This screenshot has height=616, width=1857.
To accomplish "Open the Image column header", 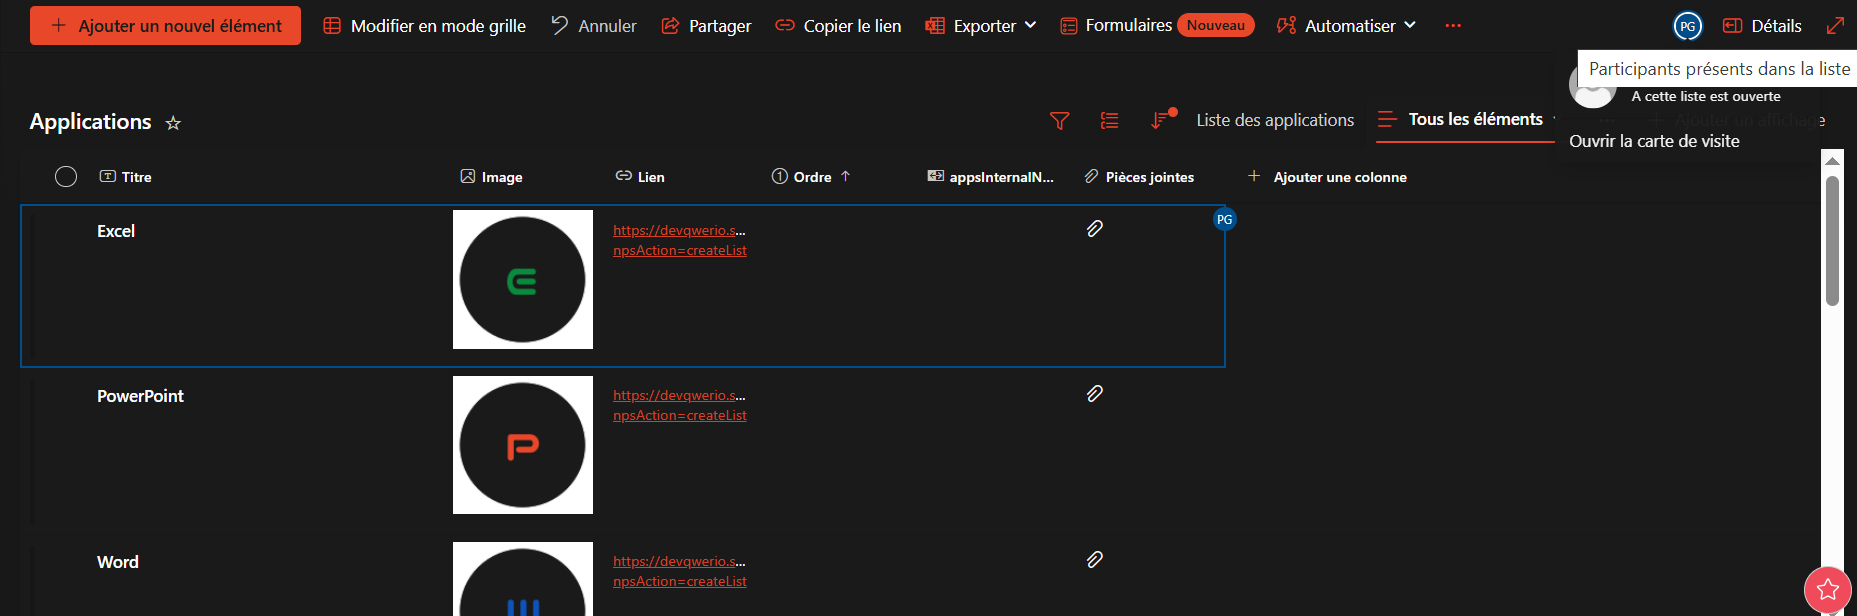I will tap(491, 177).
